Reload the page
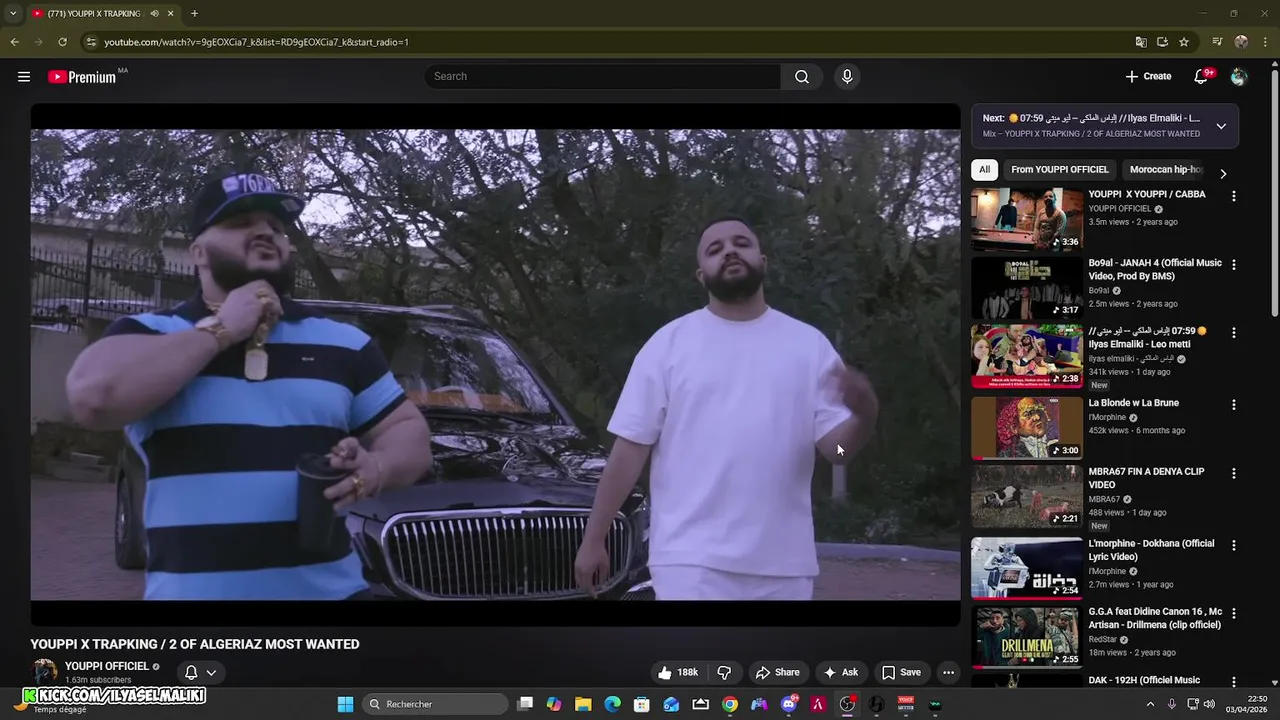The width and height of the screenshot is (1280, 720). pyautogui.click(x=62, y=42)
